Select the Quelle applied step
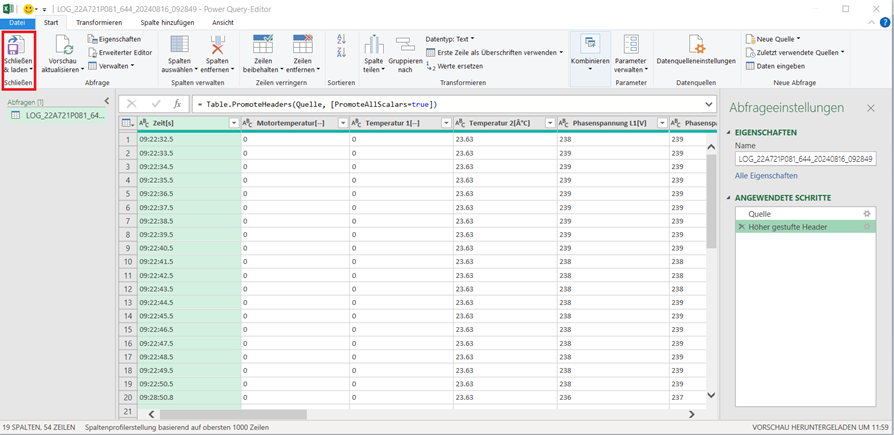 (760, 213)
